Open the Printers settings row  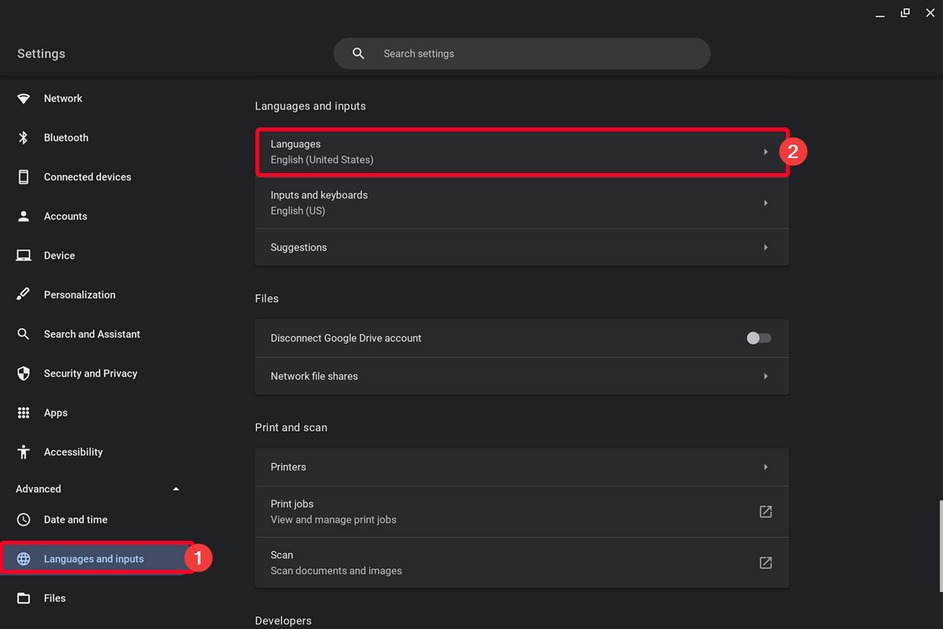click(521, 467)
